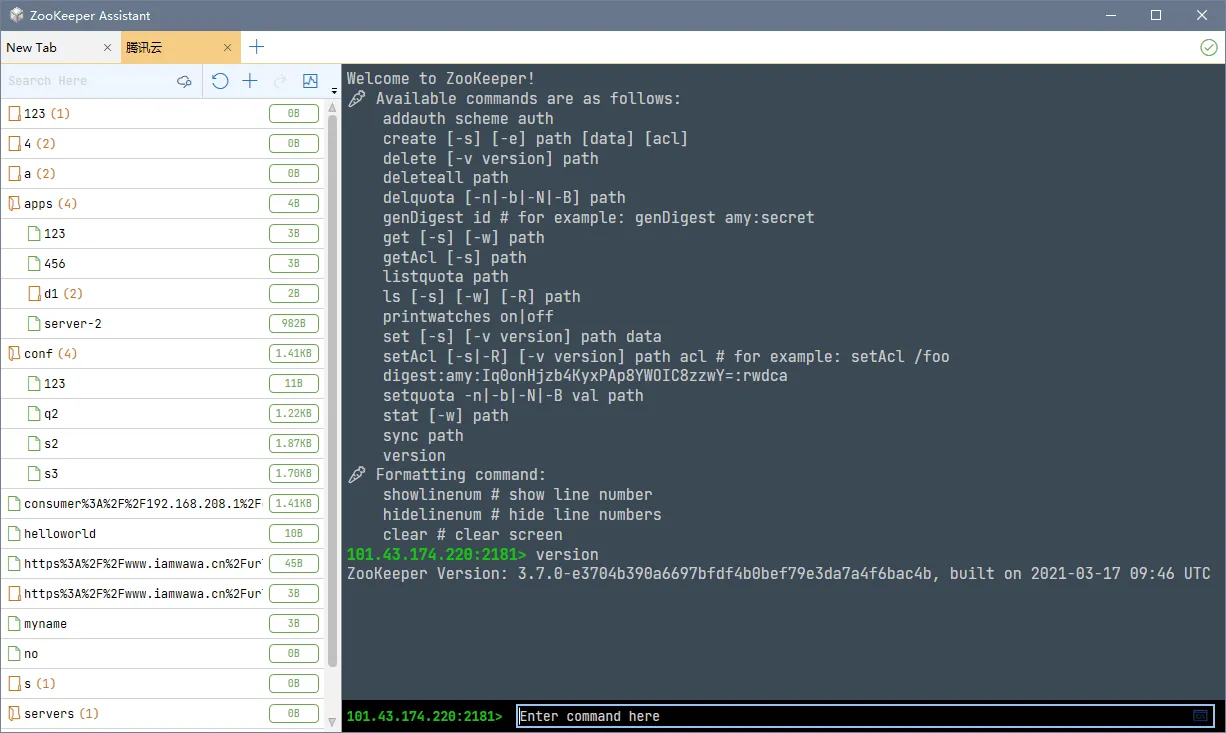This screenshot has width=1226, height=733.
Task: Open a new connection tab with plus
Action: pyautogui.click(x=257, y=47)
